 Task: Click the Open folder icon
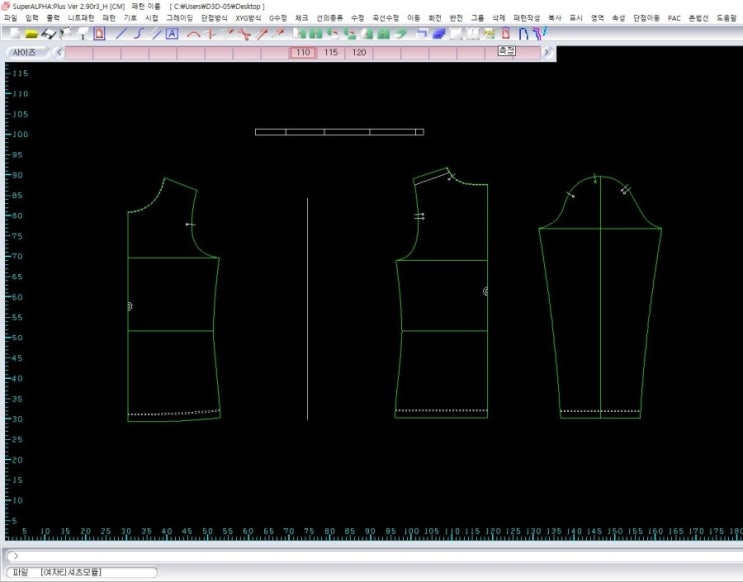click(x=31, y=33)
